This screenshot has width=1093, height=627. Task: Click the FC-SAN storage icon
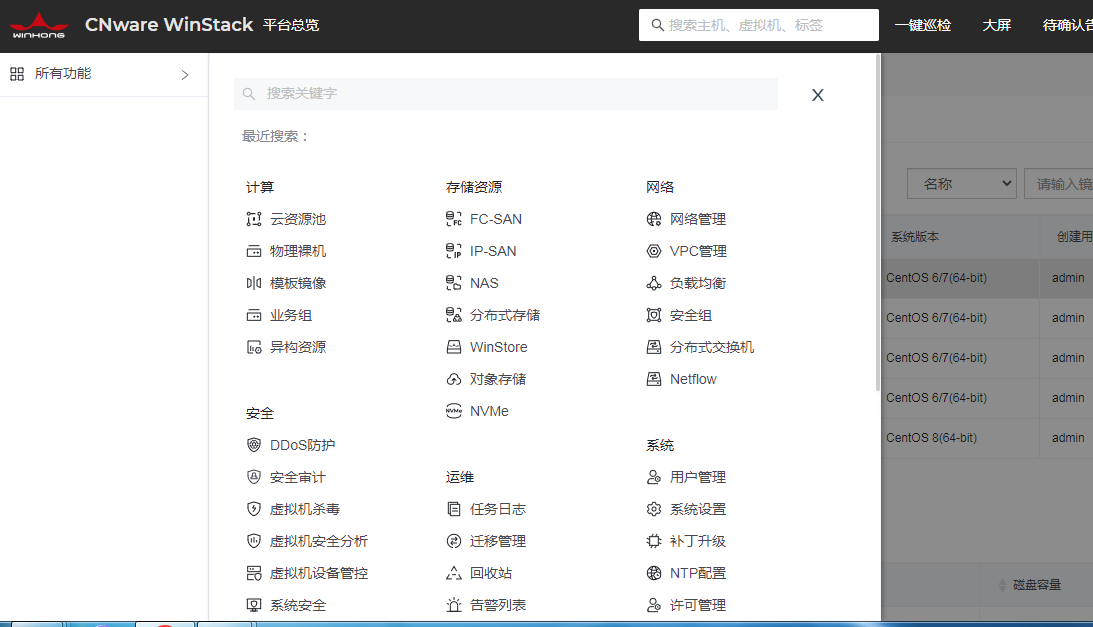pyautogui.click(x=453, y=219)
